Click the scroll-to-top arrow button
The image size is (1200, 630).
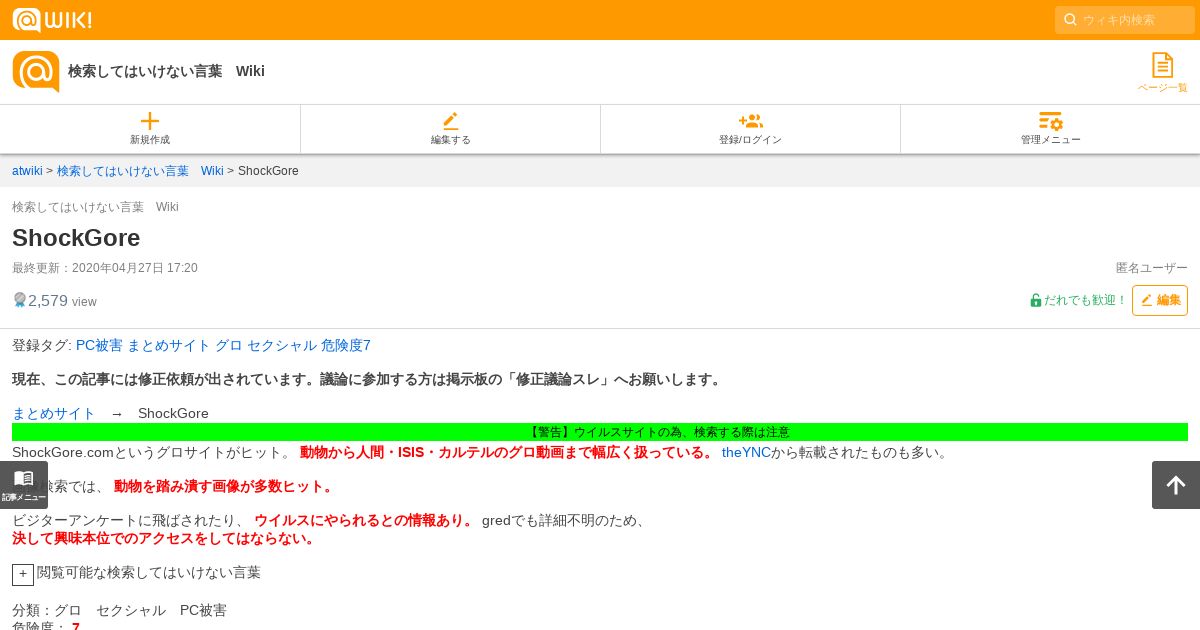[1176, 485]
